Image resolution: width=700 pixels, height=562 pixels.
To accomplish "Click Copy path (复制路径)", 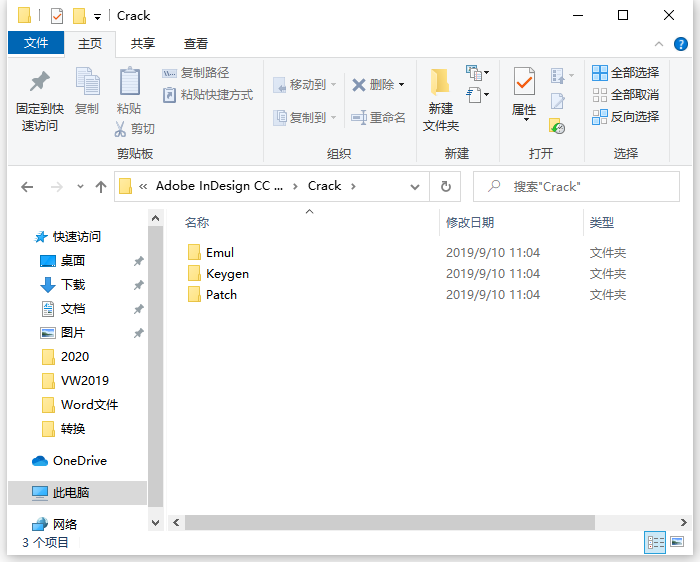I will click(196, 73).
